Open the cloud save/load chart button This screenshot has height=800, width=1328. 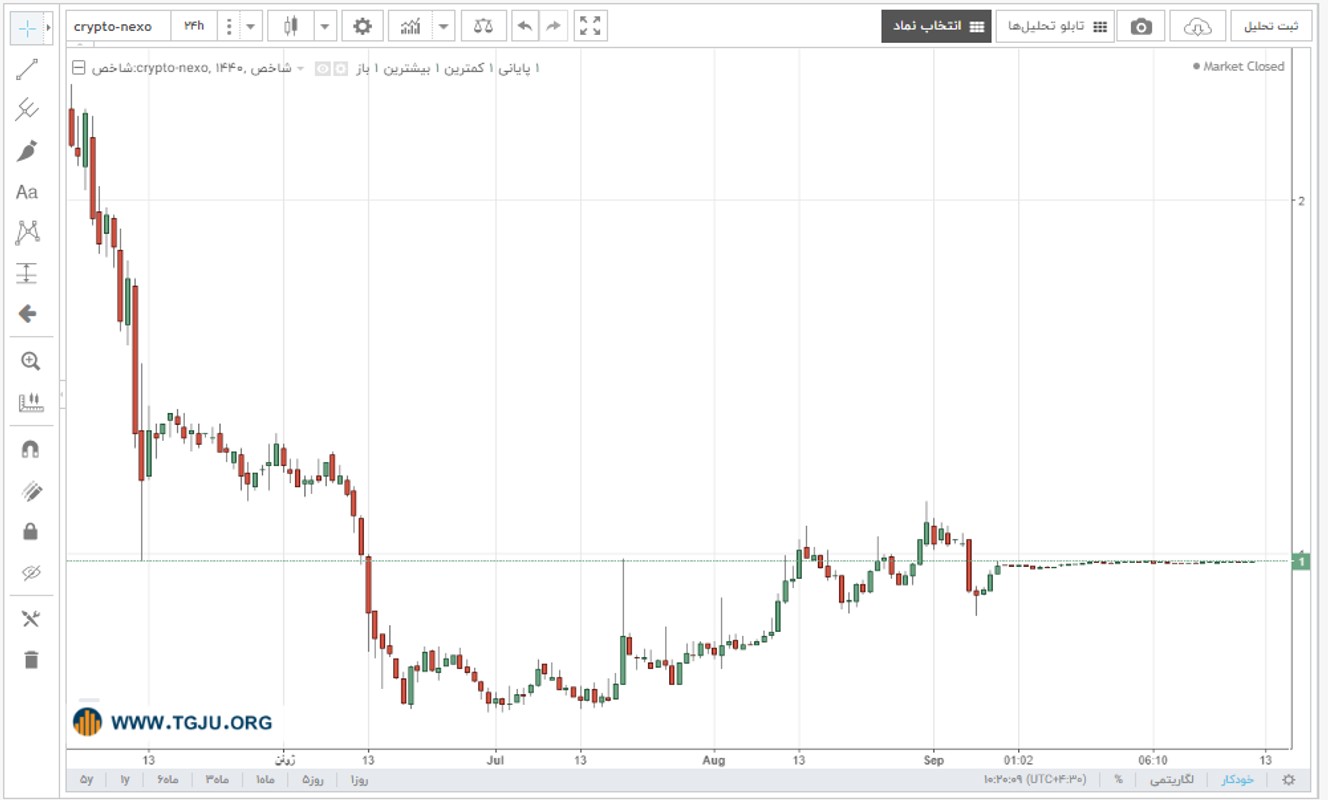click(x=1197, y=26)
